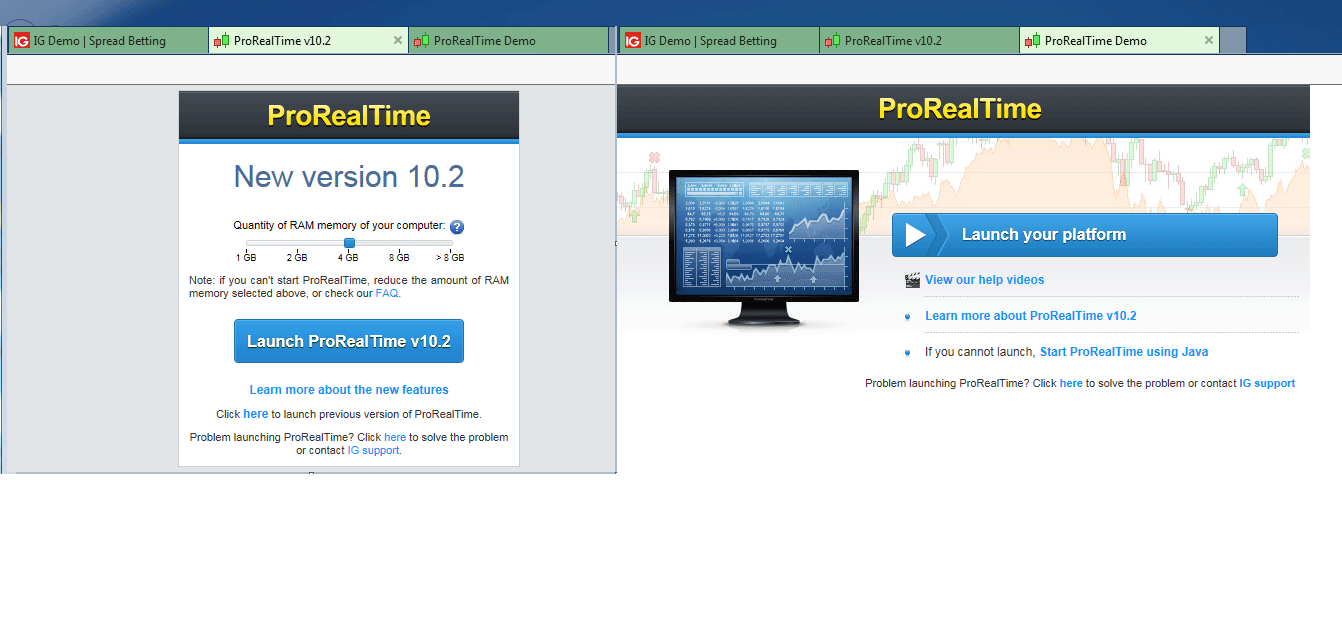Set the RAM slider to 8 GB
The height and width of the screenshot is (622, 1342).
coord(400,242)
